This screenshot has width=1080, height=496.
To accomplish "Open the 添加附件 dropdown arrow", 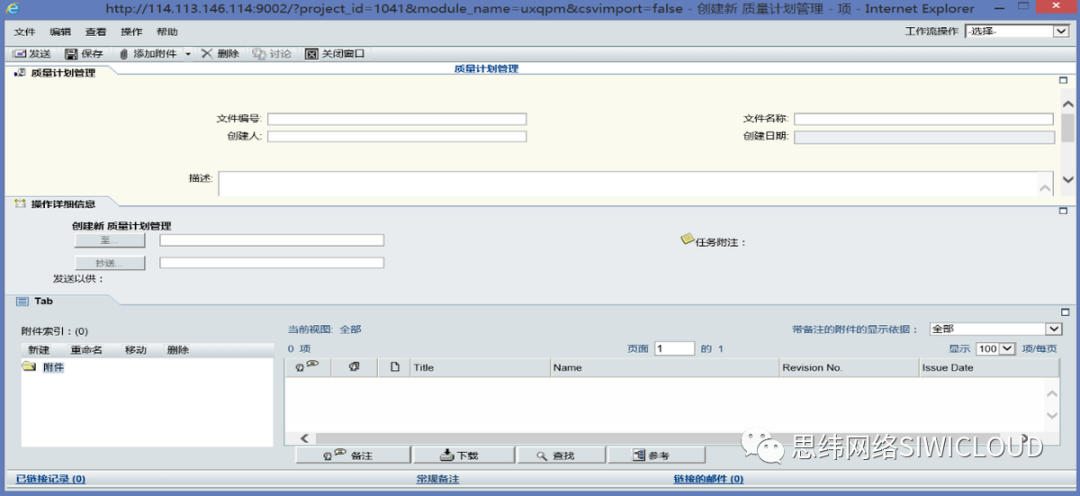I will 188,54.
